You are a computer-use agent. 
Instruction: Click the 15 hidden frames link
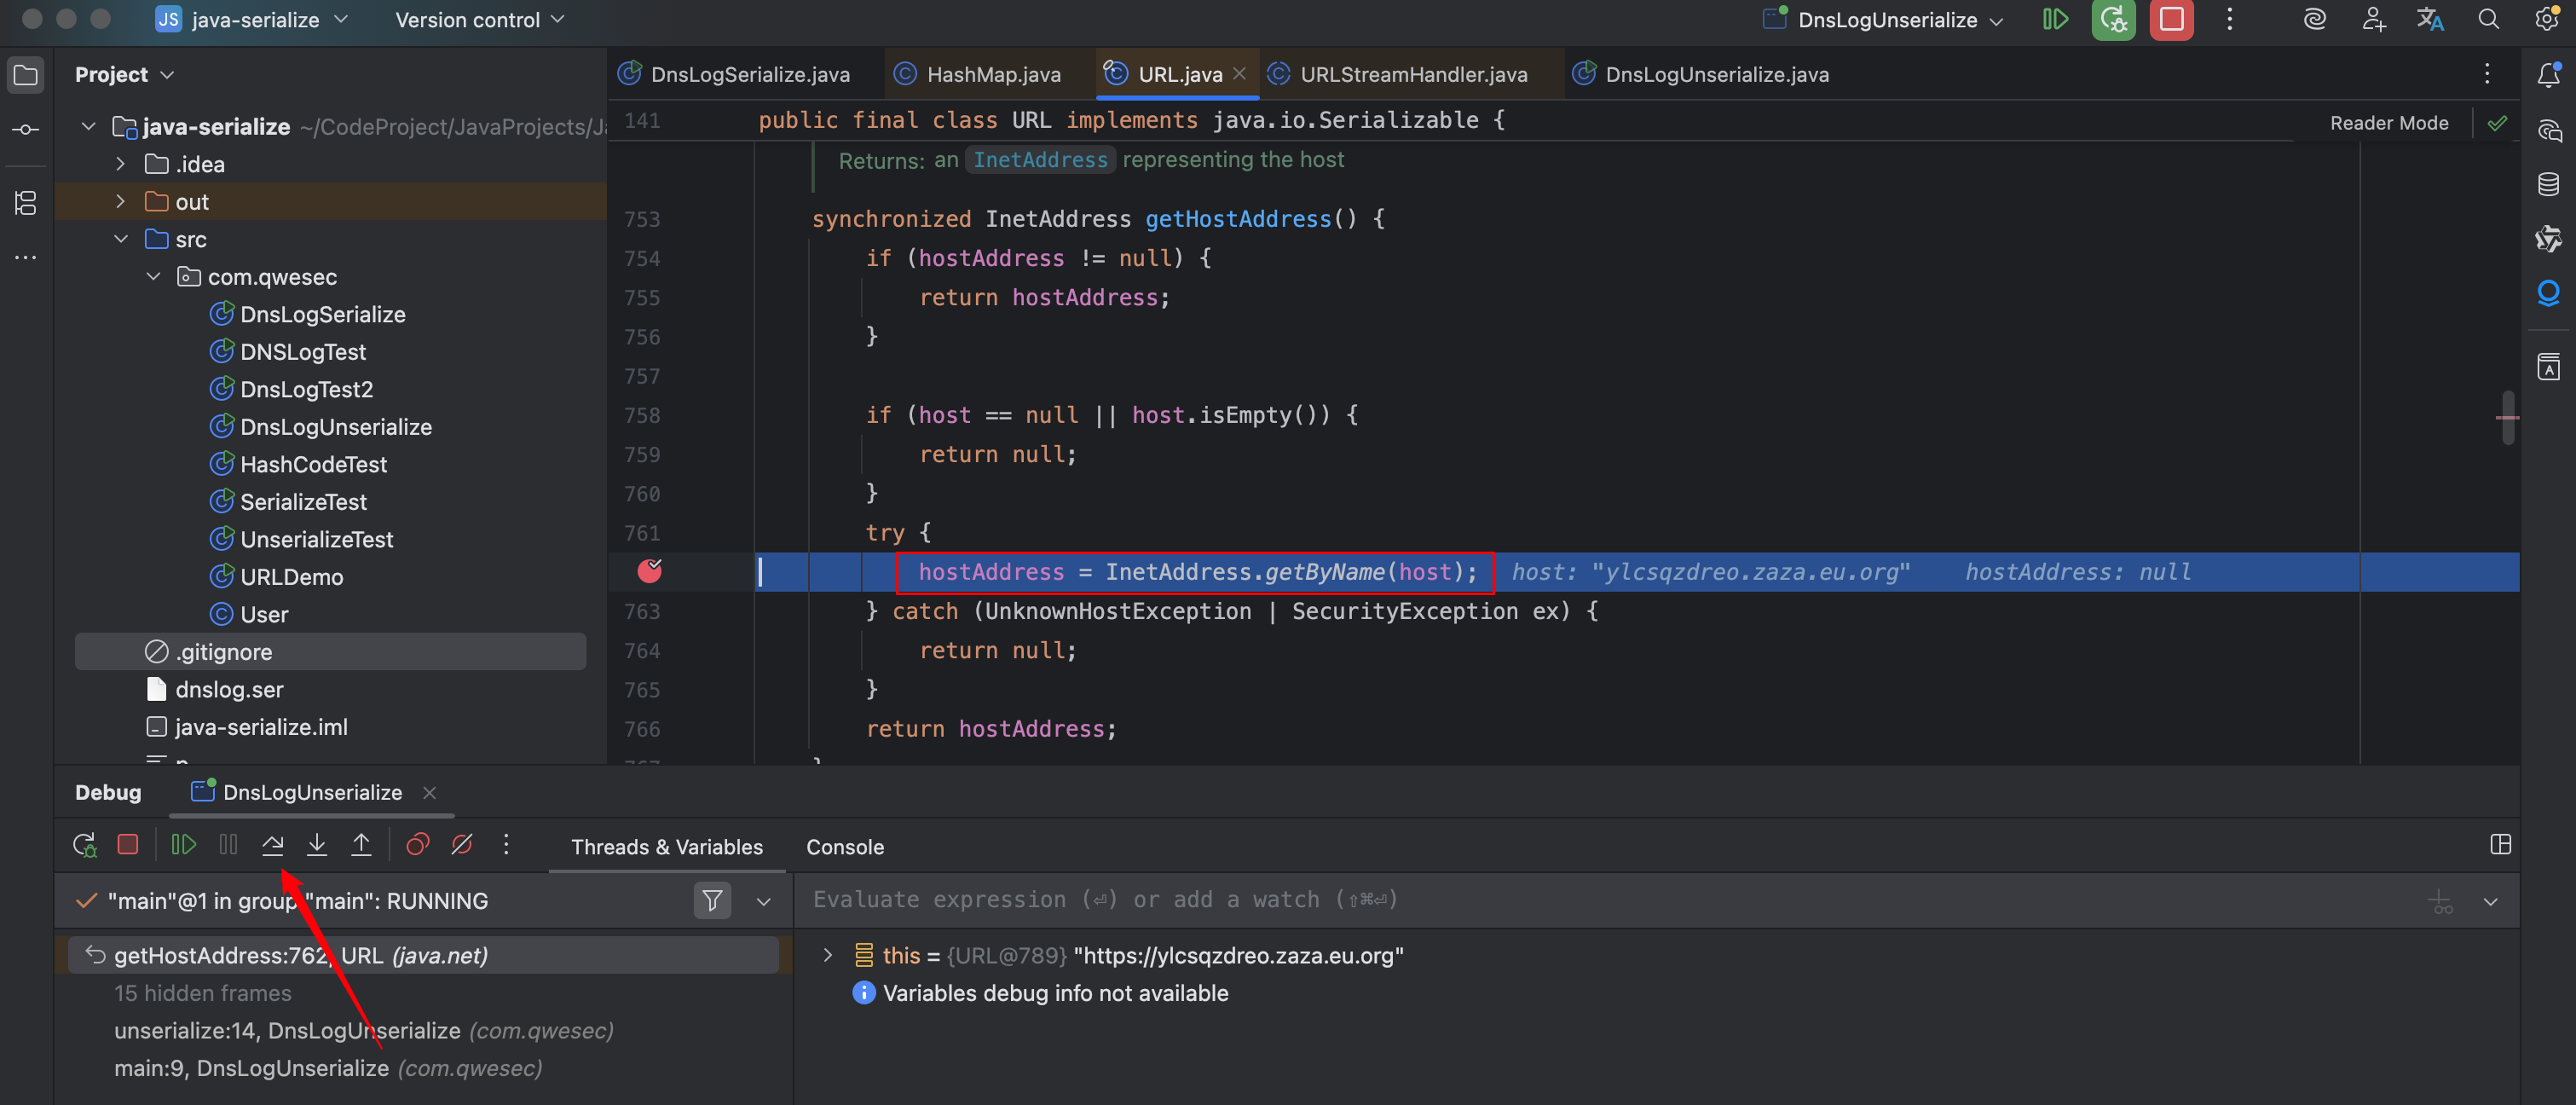tap(202, 993)
